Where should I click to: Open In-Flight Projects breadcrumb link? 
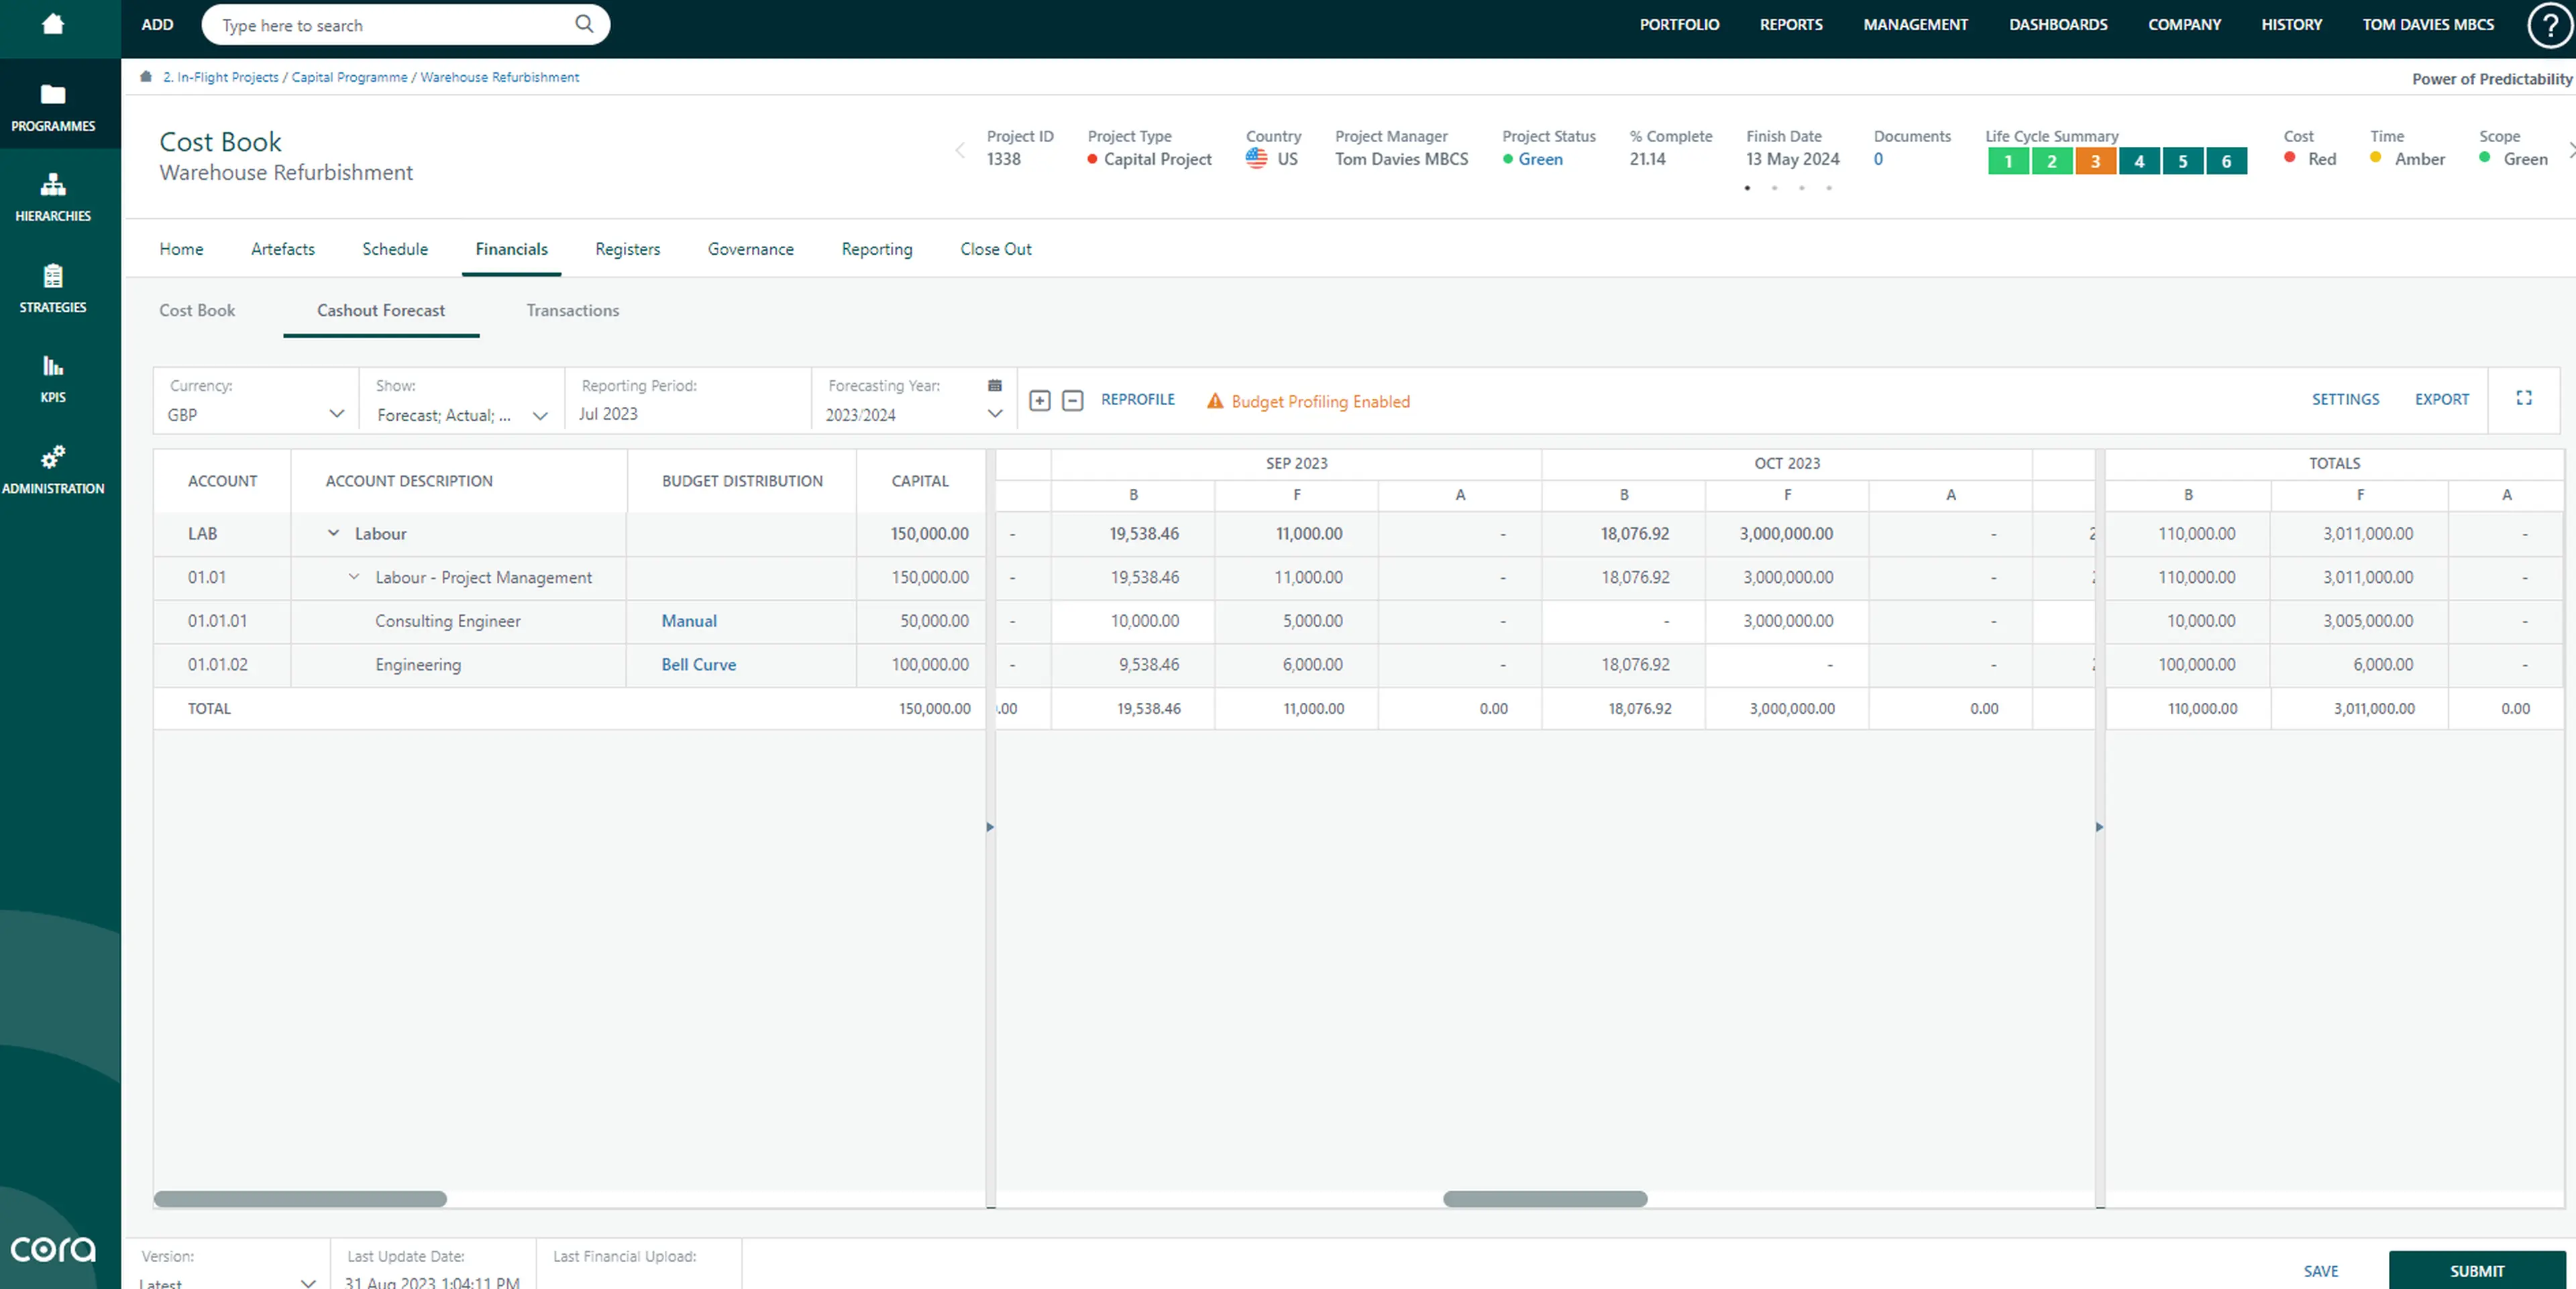[x=221, y=77]
